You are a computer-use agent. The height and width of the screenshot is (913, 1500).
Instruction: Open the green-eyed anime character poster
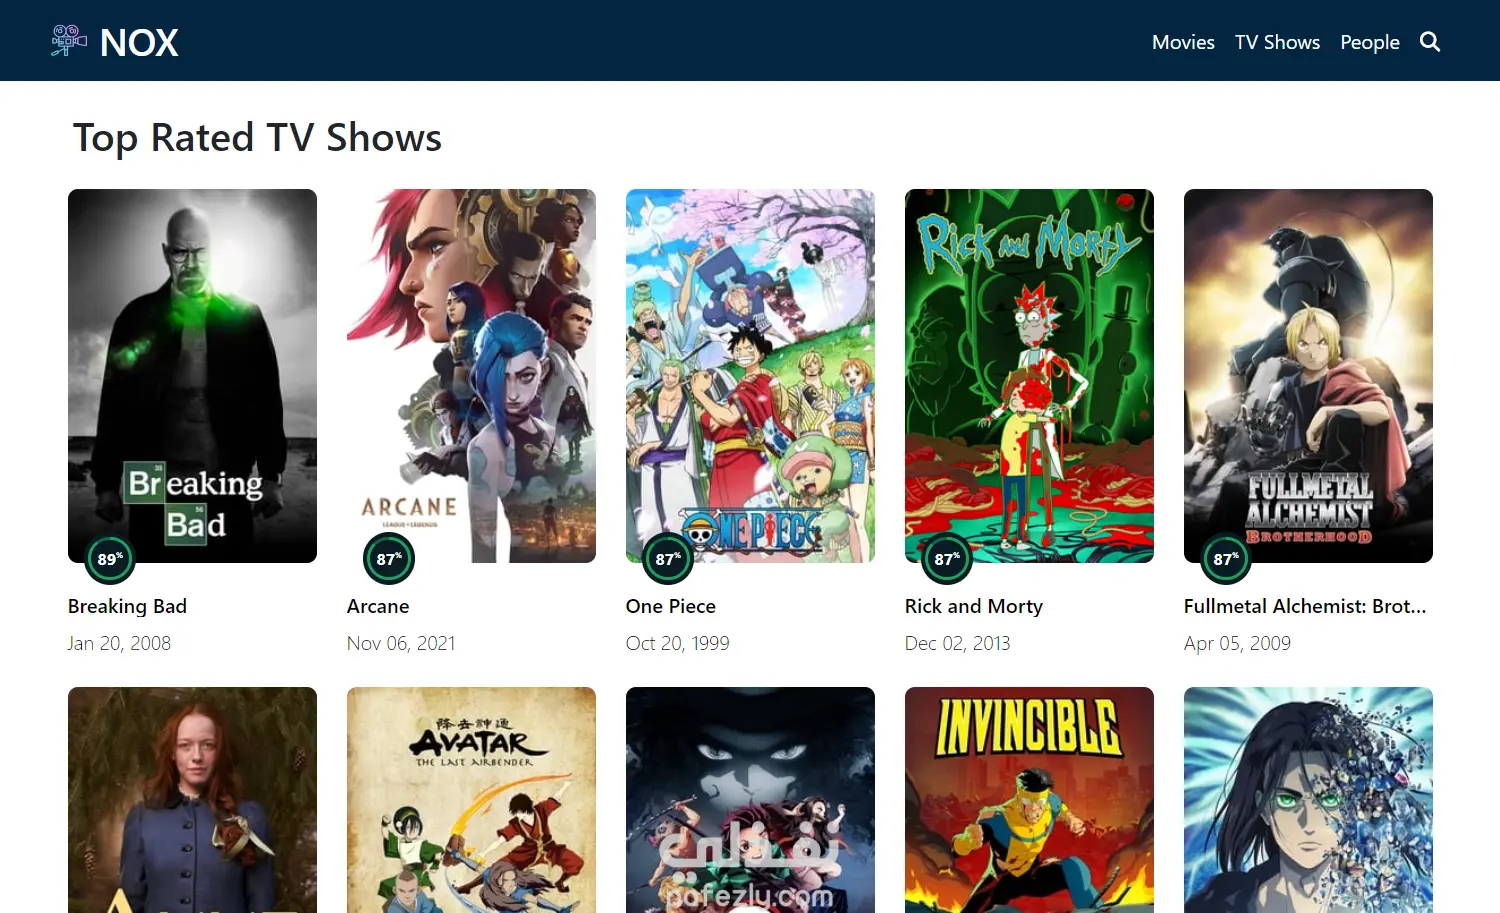[x=1308, y=800]
